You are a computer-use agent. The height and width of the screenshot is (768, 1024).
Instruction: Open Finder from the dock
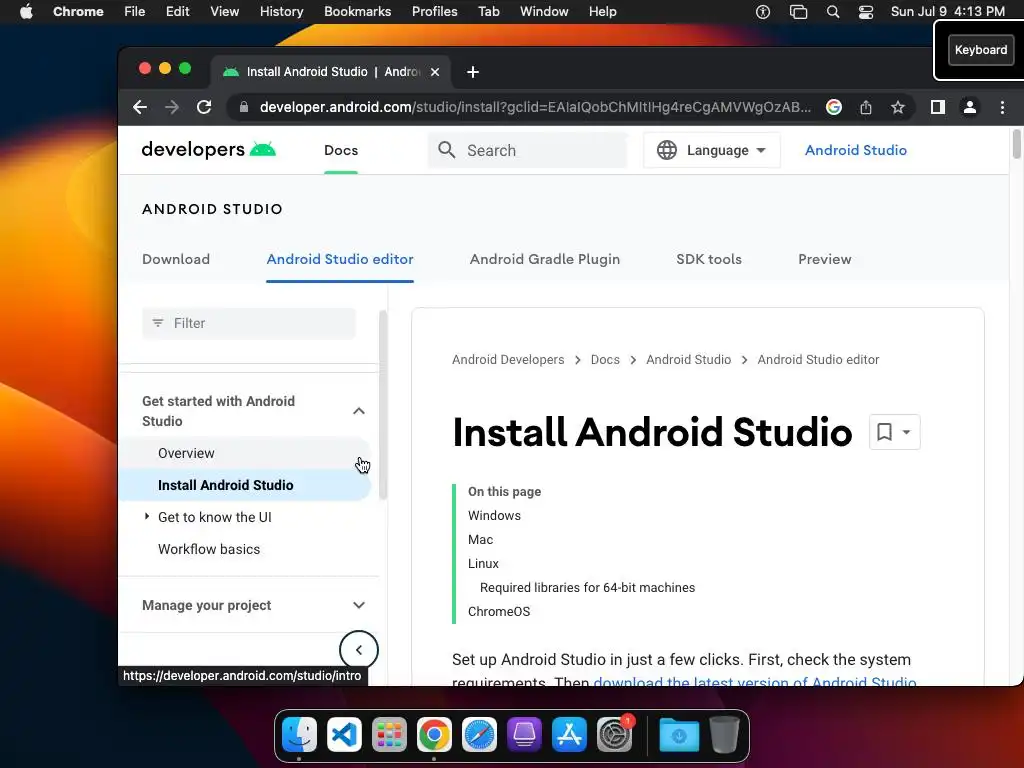click(299, 735)
